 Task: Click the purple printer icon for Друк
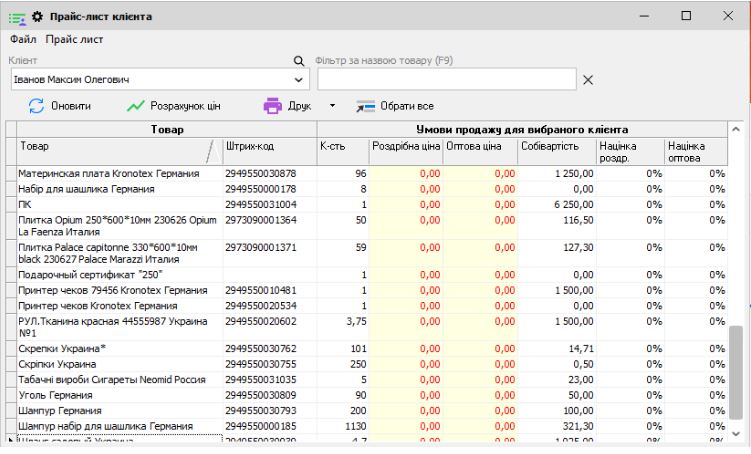tap(273, 105)
